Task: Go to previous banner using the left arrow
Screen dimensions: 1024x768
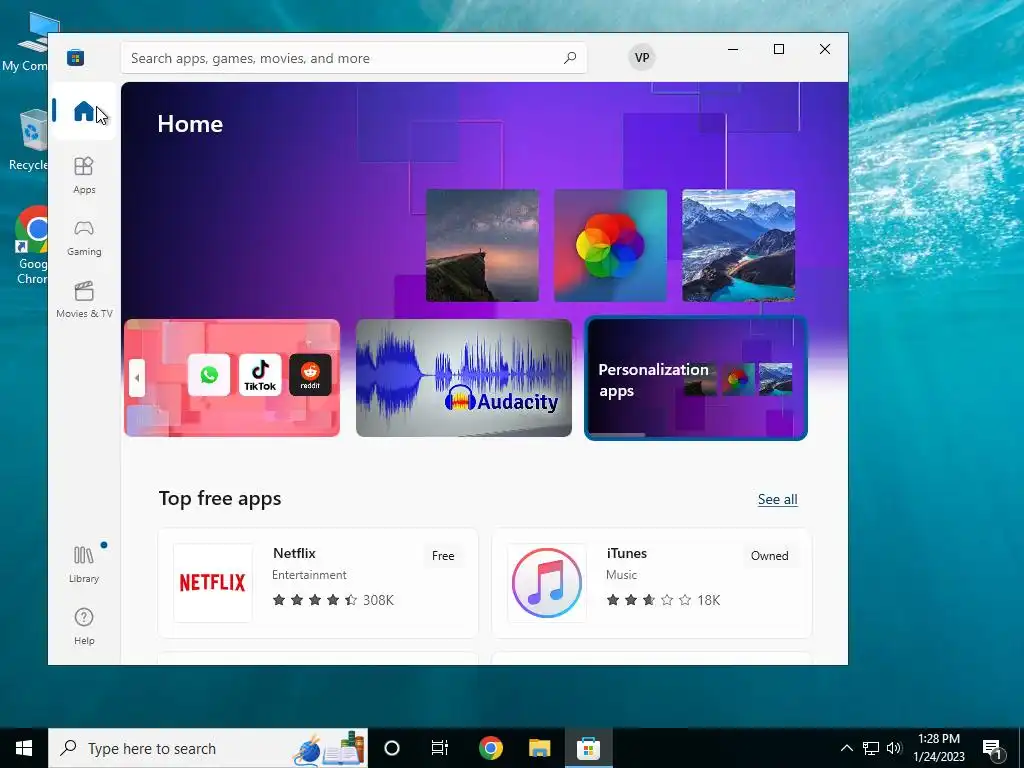Action: tap(136, 377)
